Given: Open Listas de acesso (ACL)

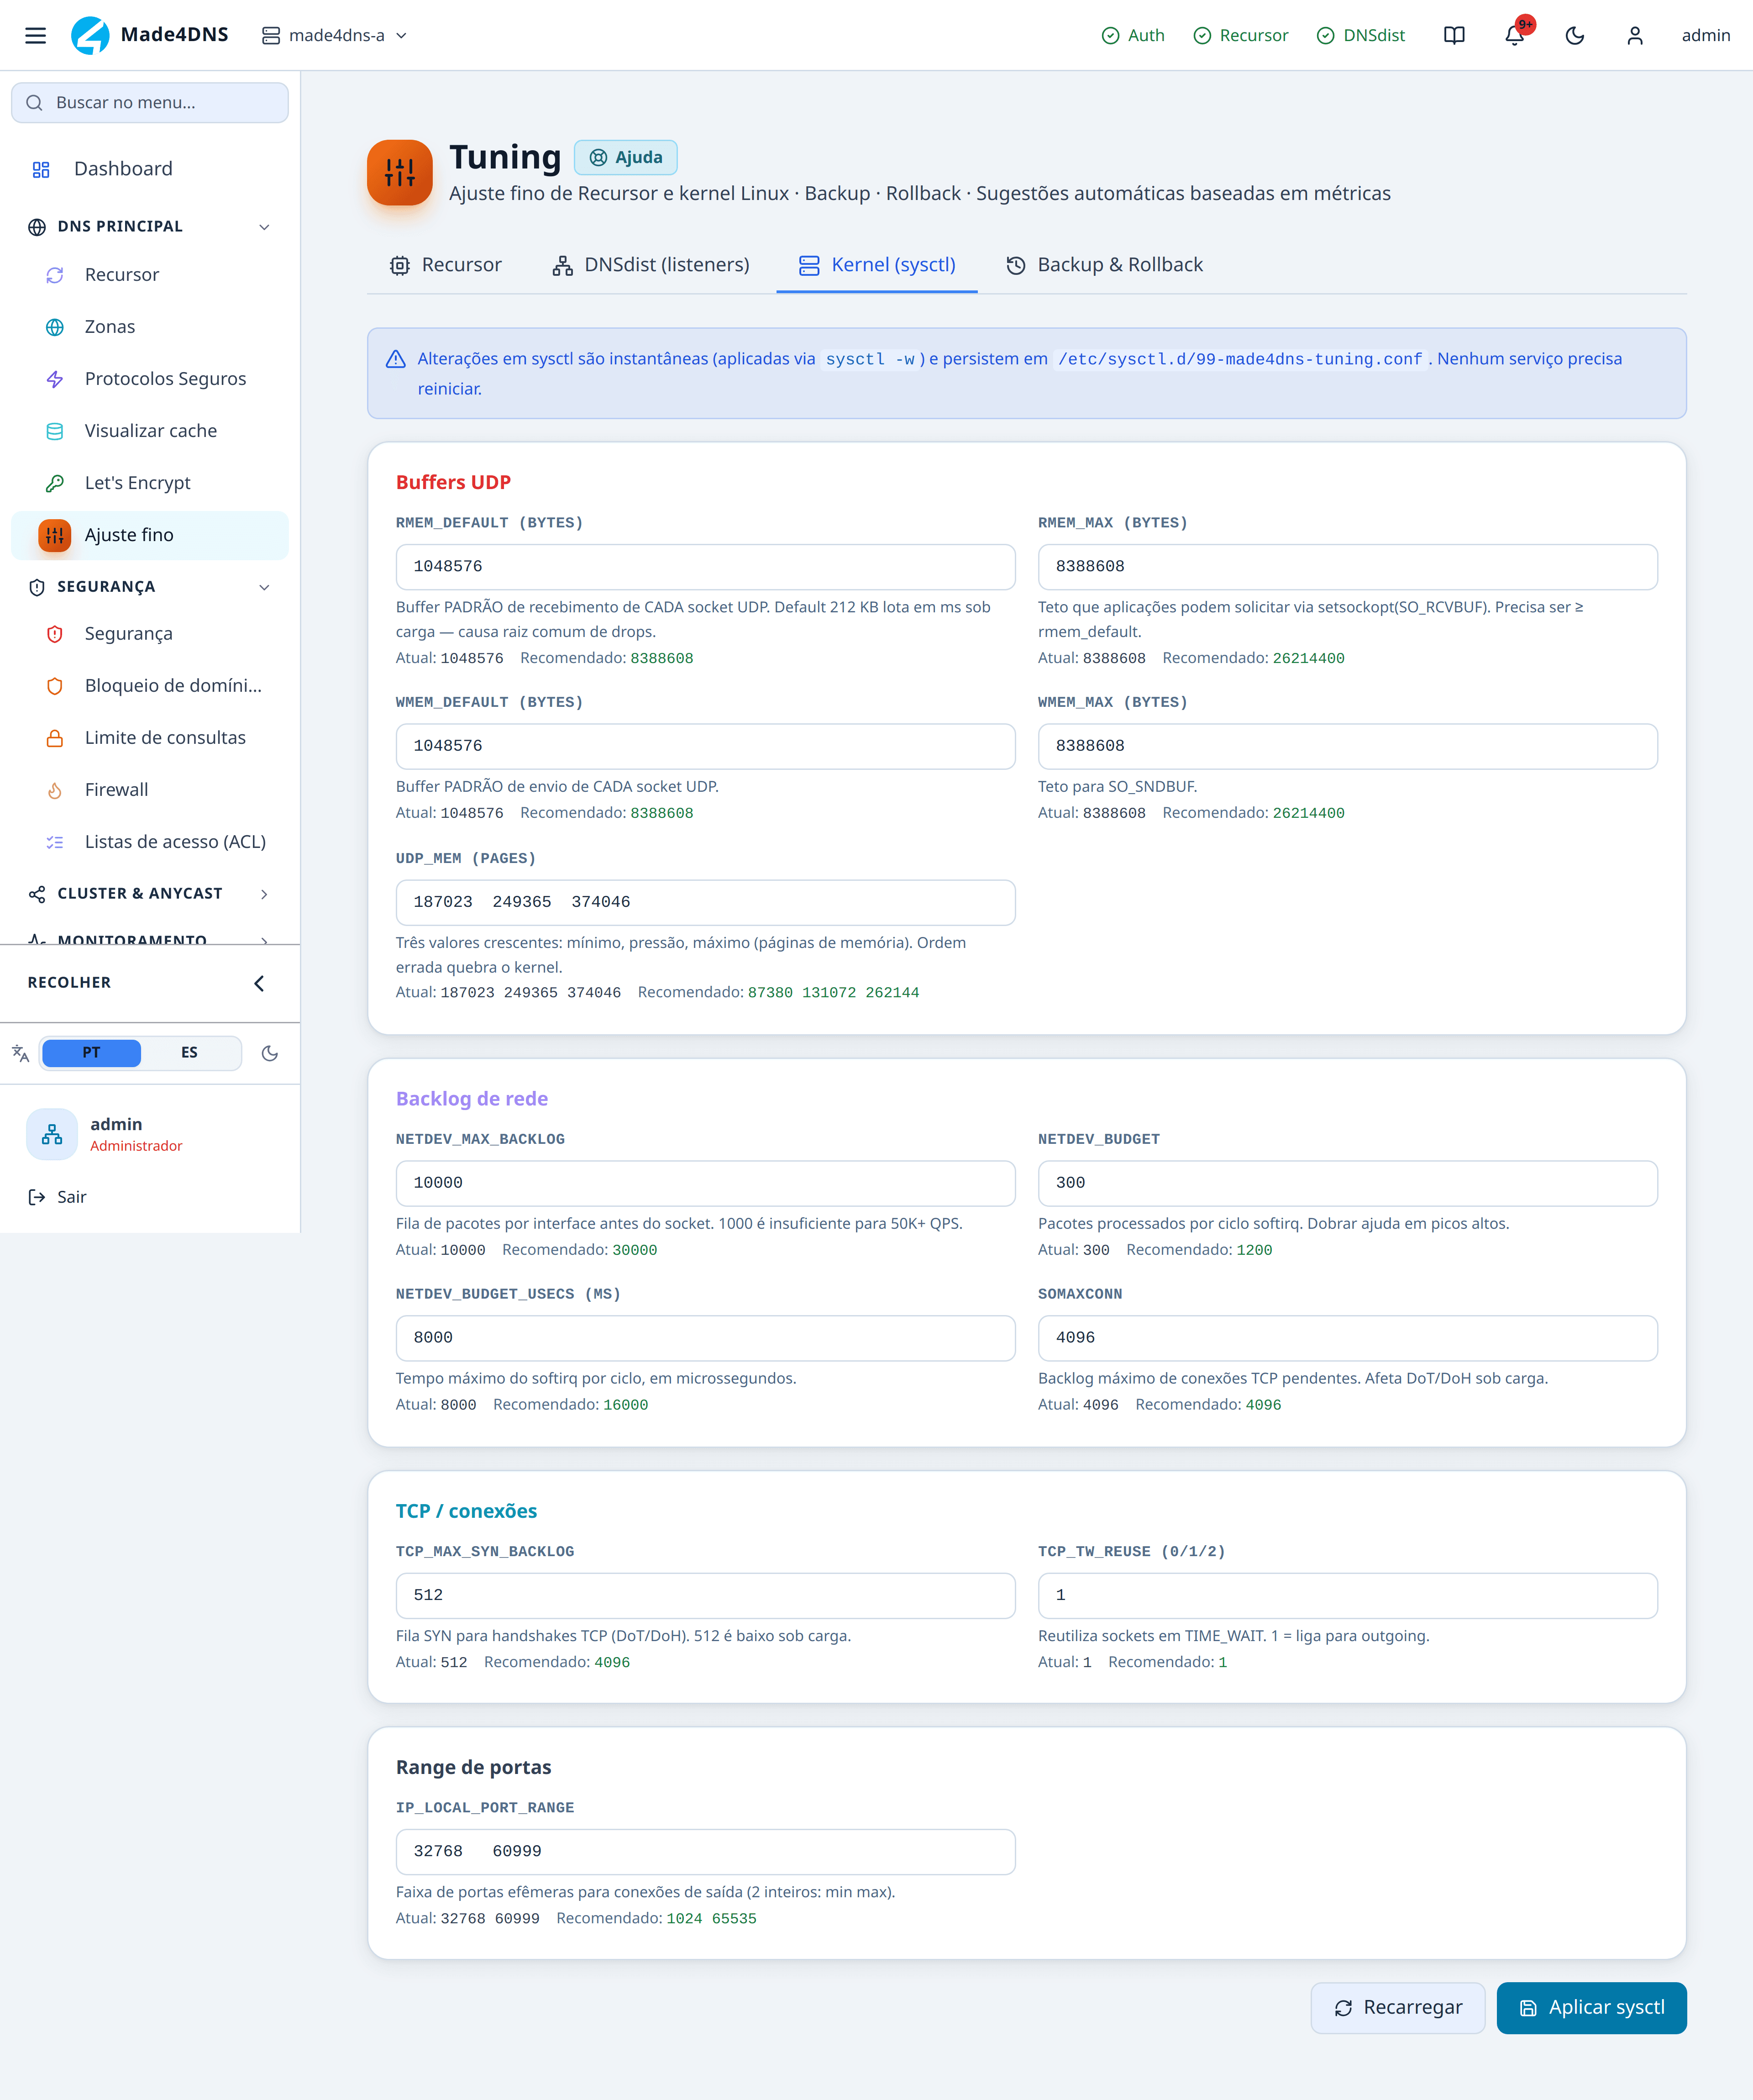Looking at the screenshot, I should (x=150, y=842).
